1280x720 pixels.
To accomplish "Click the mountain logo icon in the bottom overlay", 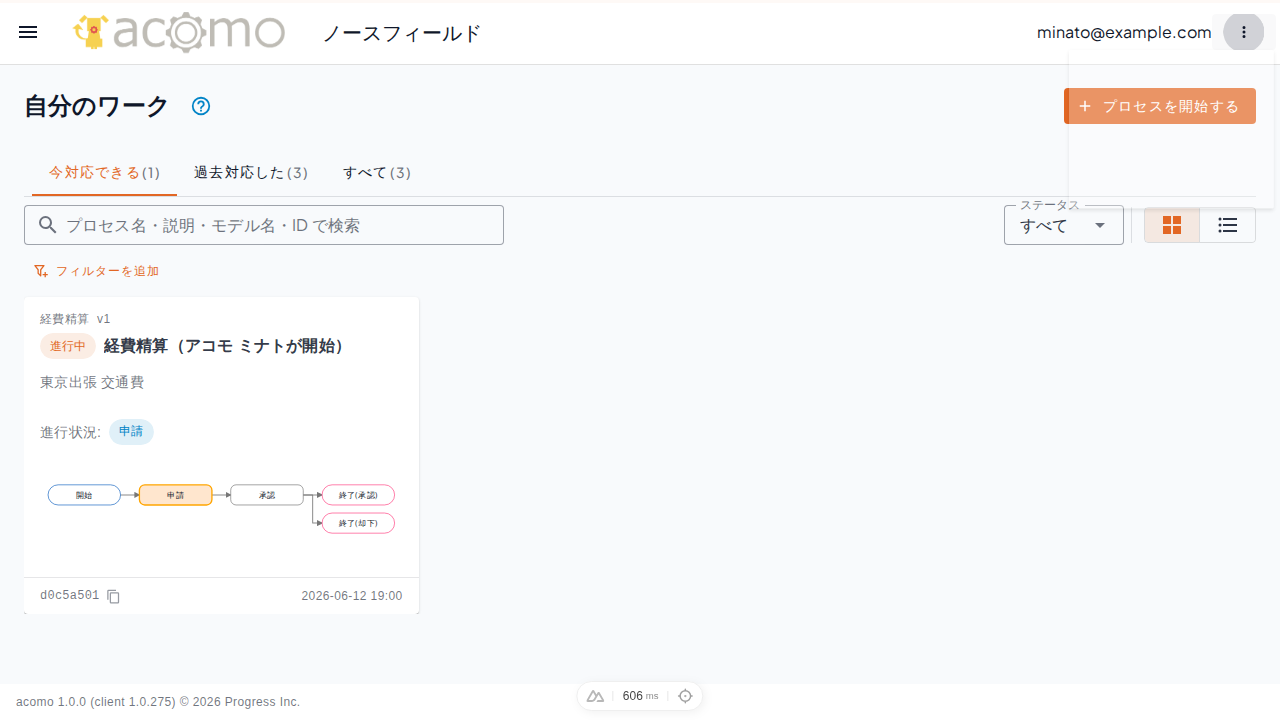I will tap(595, 696).
